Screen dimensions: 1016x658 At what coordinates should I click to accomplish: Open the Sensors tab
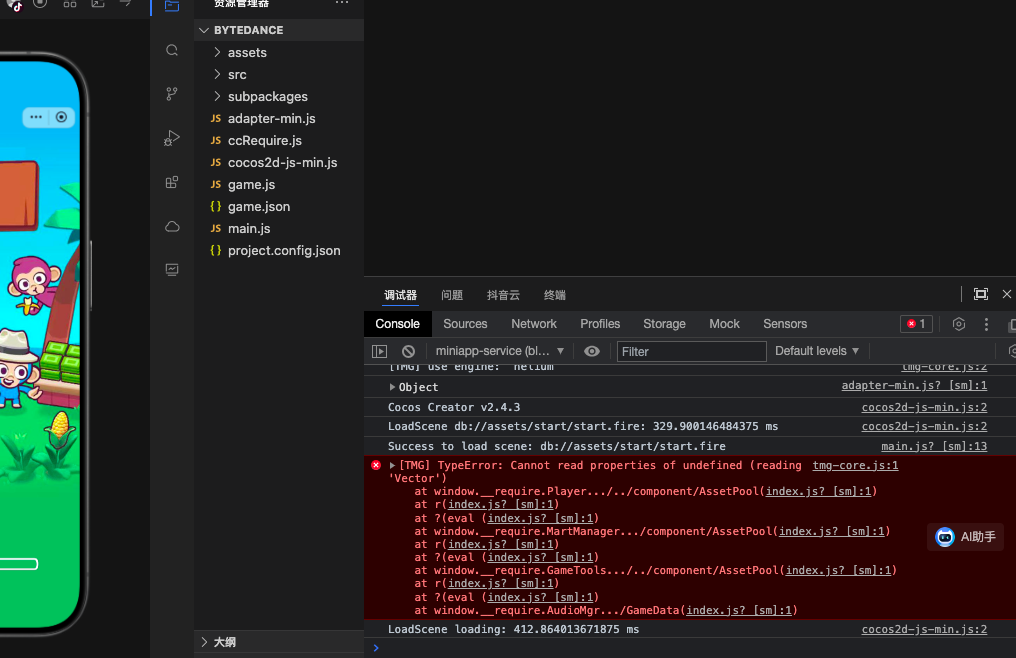pyautogui.click(x=785, y=324)
